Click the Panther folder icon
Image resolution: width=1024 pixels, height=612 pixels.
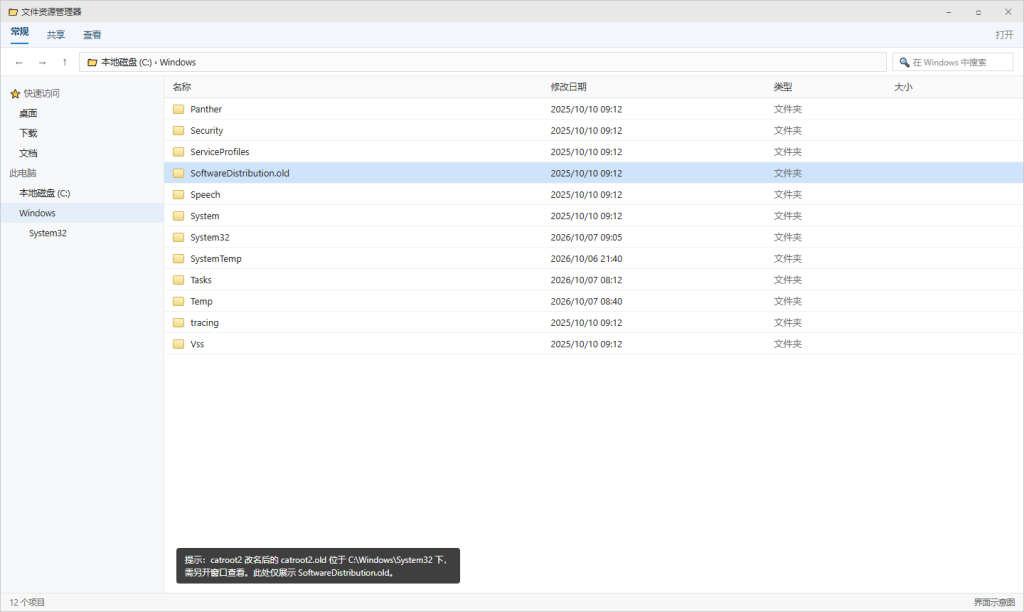[178, 109]
